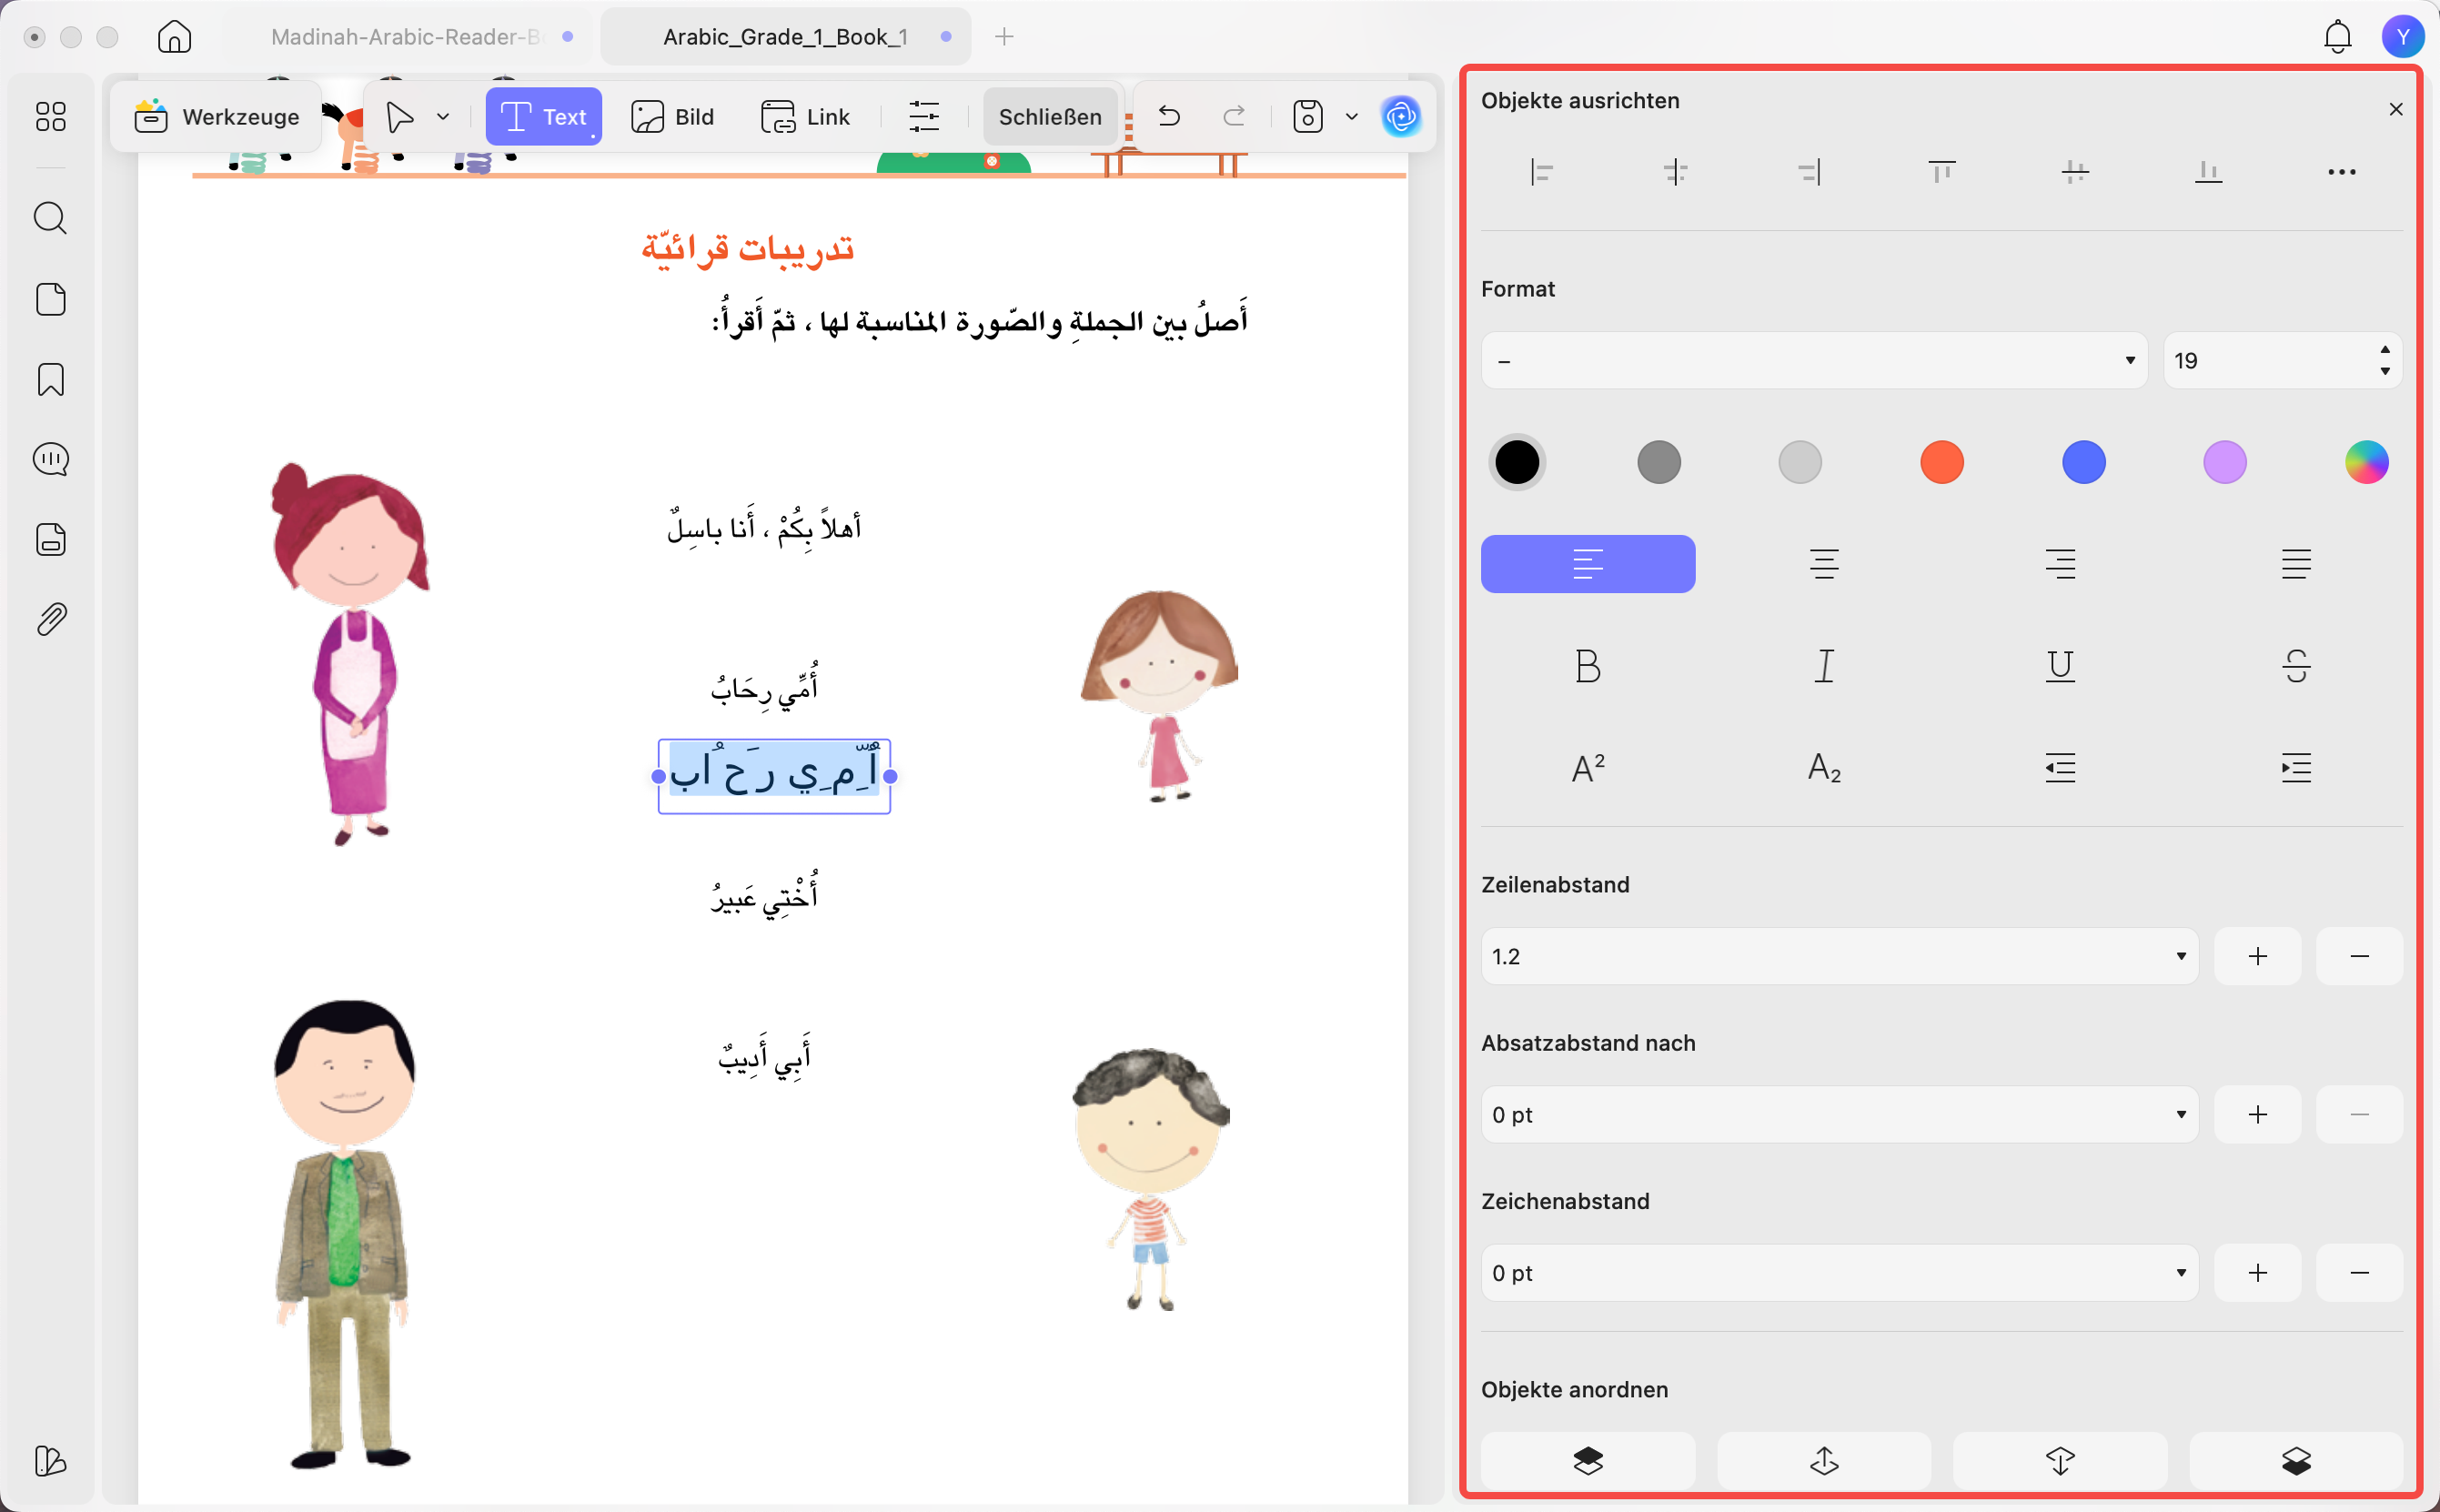Switch to Madinah-Arabic-Reader tab
Image resolution: width=2440 pixels, height=1512 pixels.
(407, 37)
